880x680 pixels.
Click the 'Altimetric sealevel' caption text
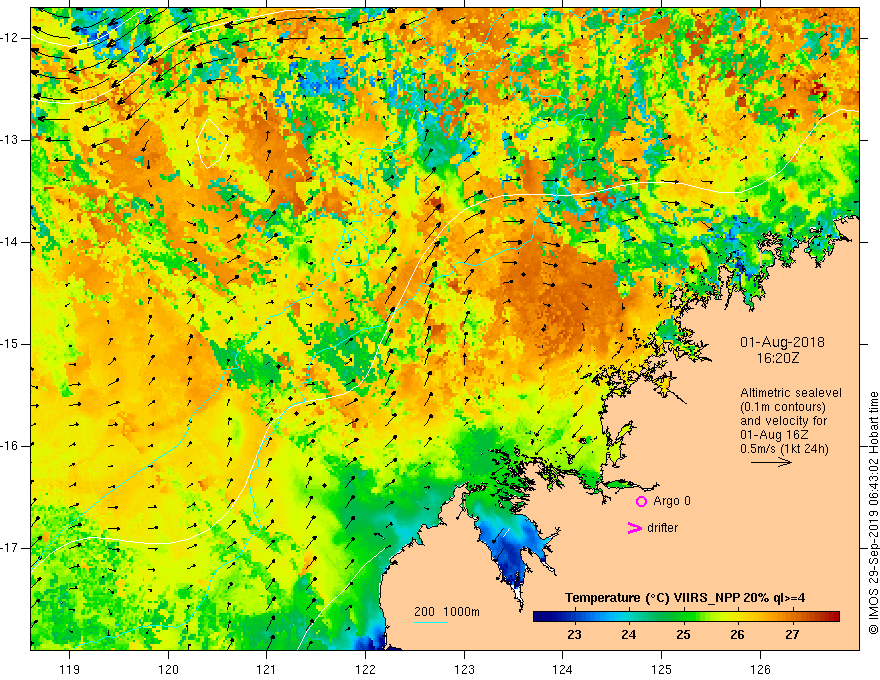tap(791, 393)
